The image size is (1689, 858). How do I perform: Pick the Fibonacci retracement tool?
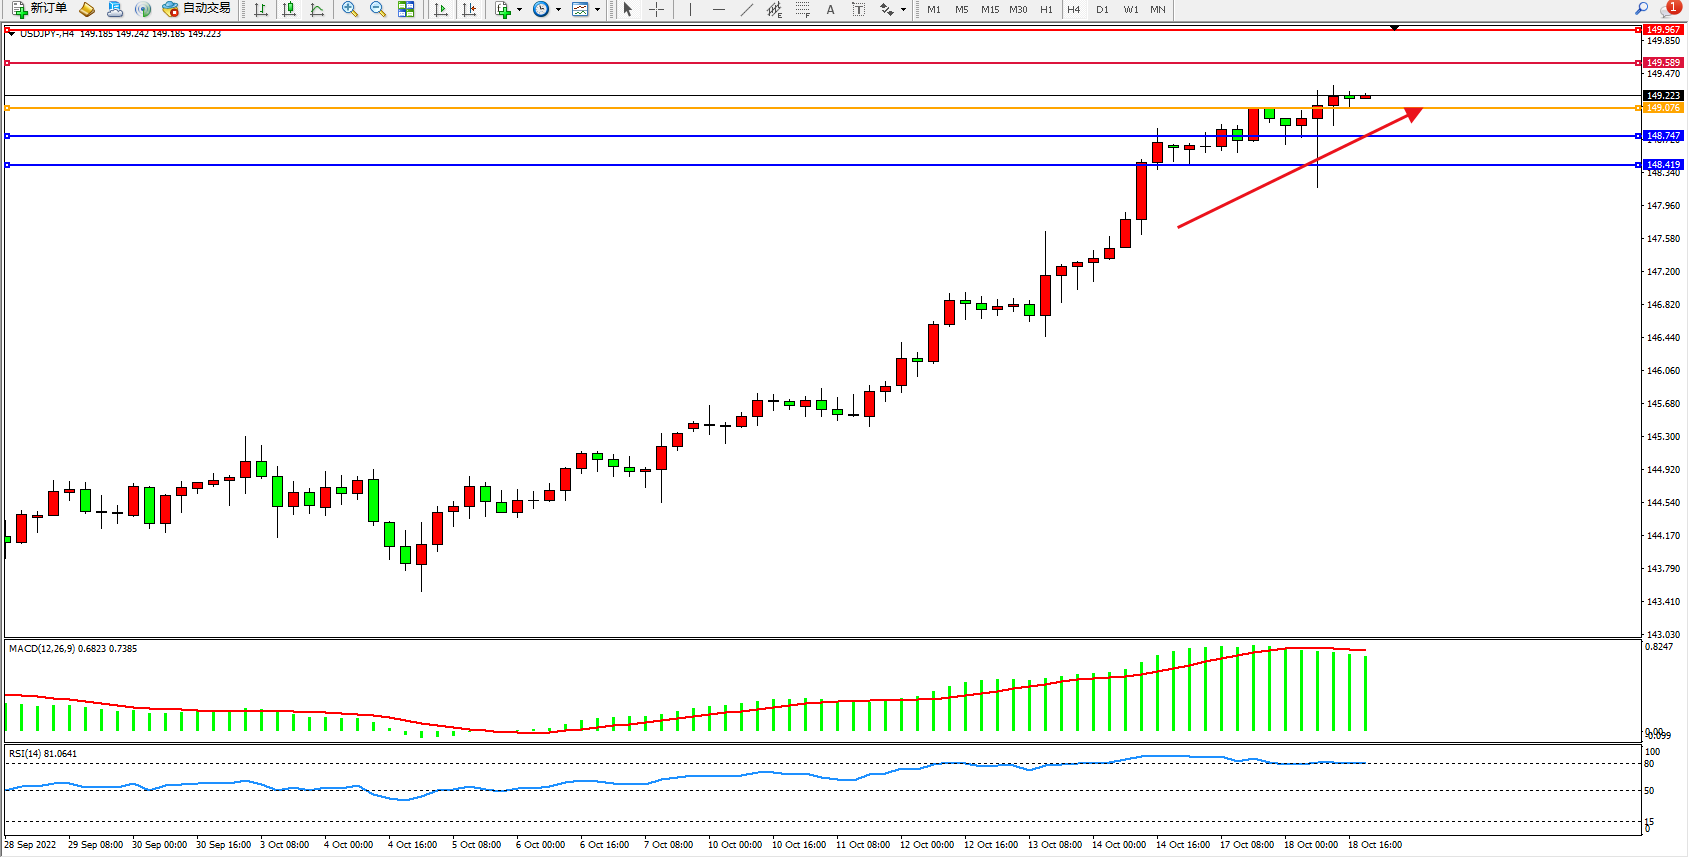(802, 9)
